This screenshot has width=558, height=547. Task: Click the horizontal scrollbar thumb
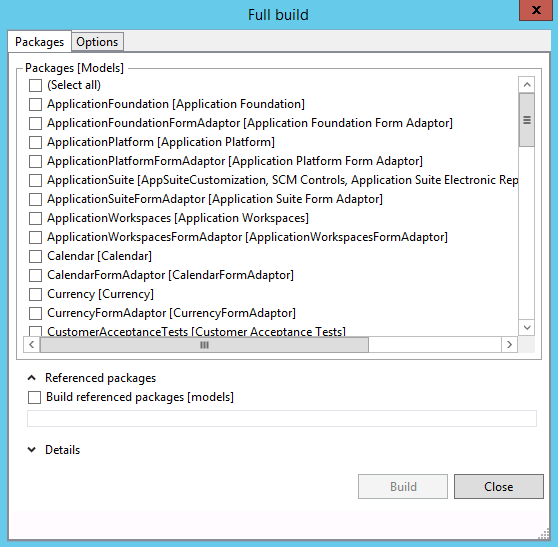204,344
